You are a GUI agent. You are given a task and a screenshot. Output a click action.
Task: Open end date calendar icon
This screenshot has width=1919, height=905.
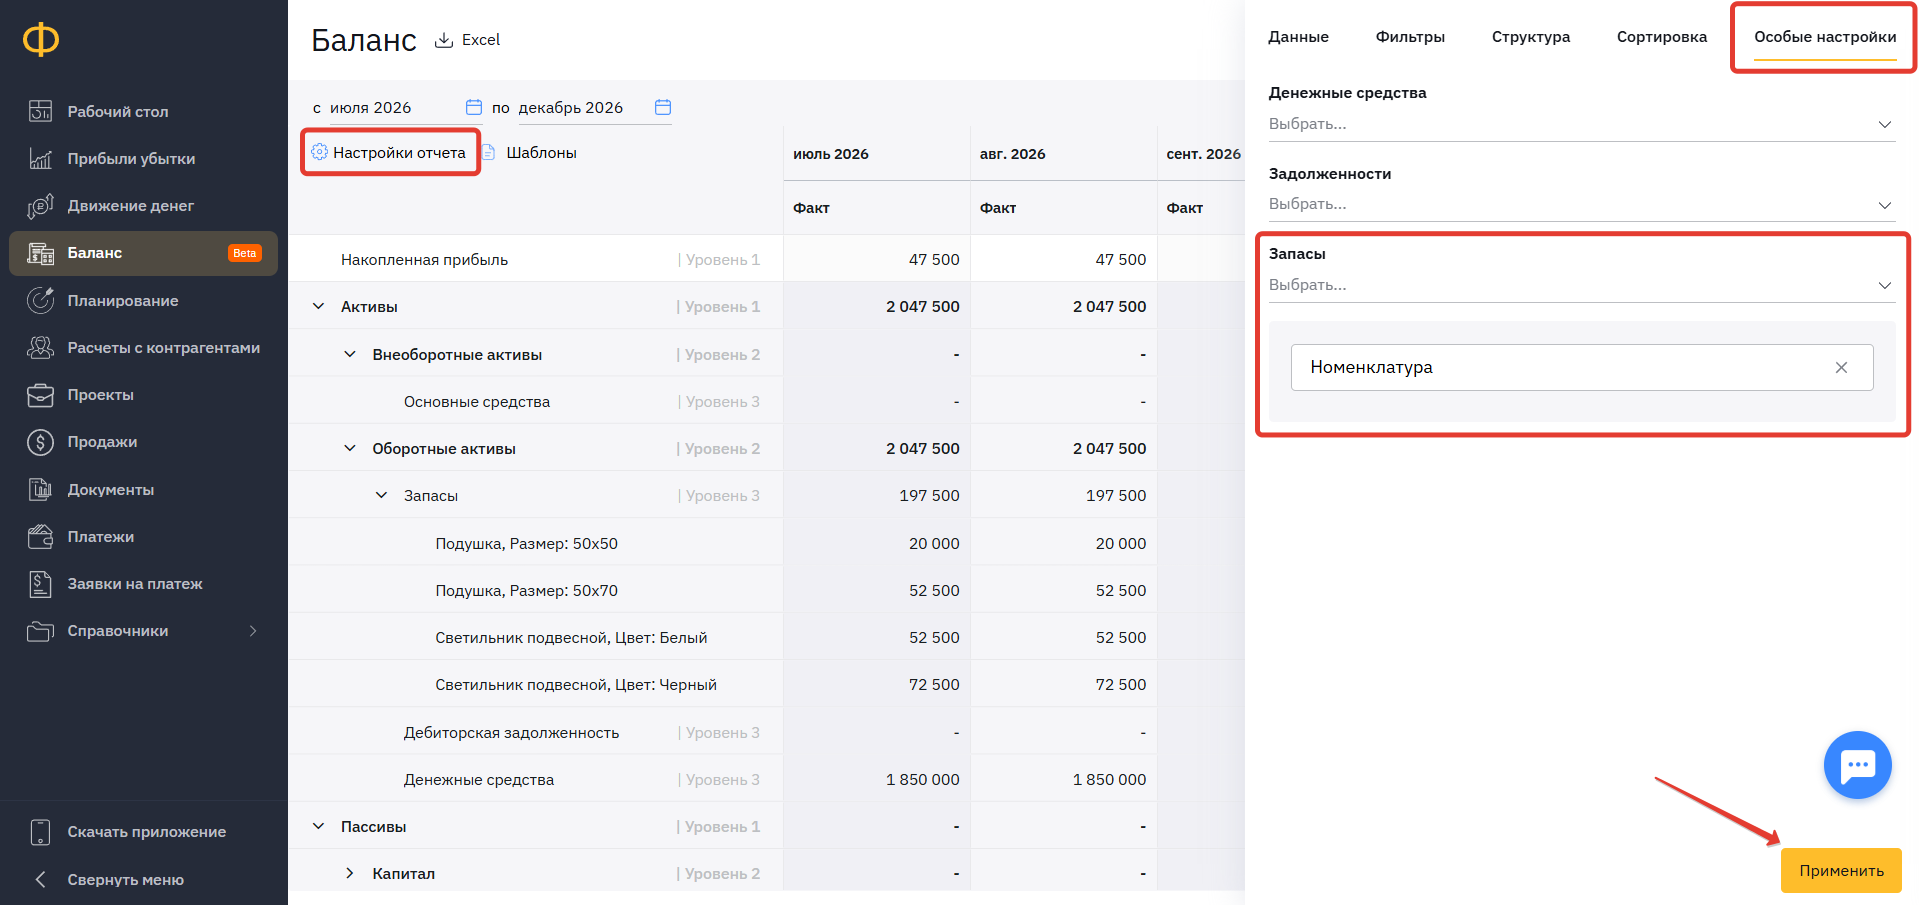click(x=663, y=107)
